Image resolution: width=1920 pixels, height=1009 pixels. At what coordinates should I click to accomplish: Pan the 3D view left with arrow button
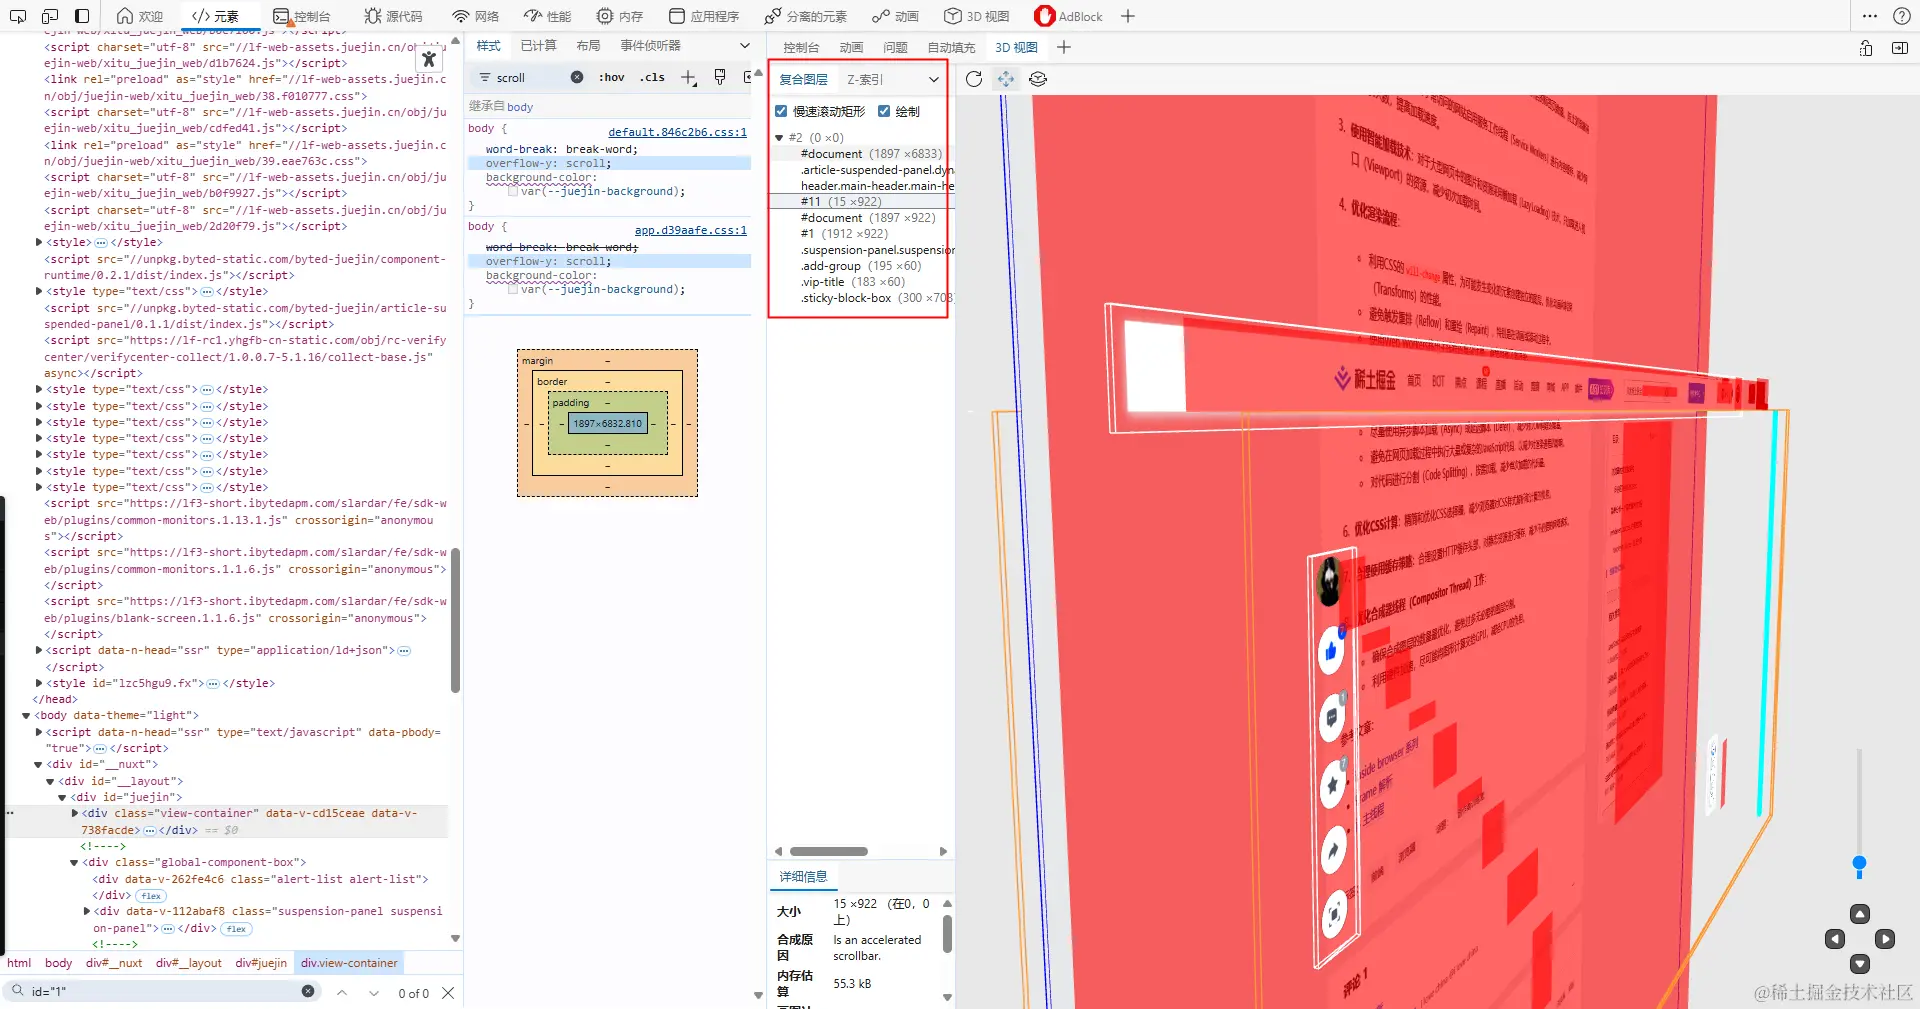click(1834, 939)
